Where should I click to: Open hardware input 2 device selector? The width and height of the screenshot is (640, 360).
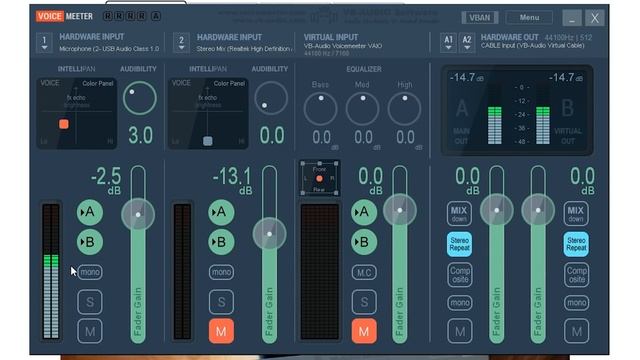[x=182, y=42]
